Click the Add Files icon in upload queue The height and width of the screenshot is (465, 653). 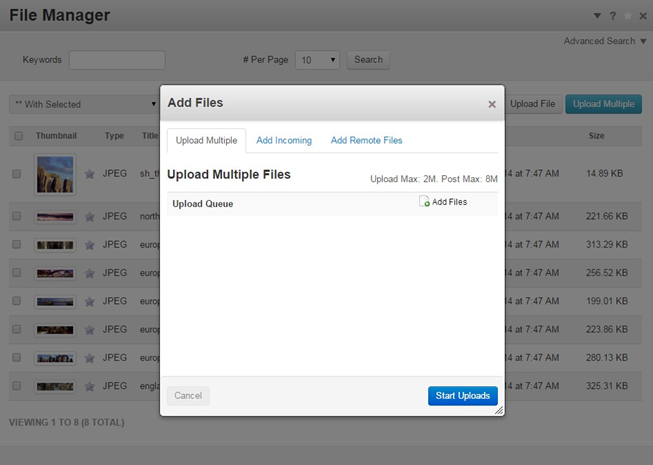click(425, 202)
